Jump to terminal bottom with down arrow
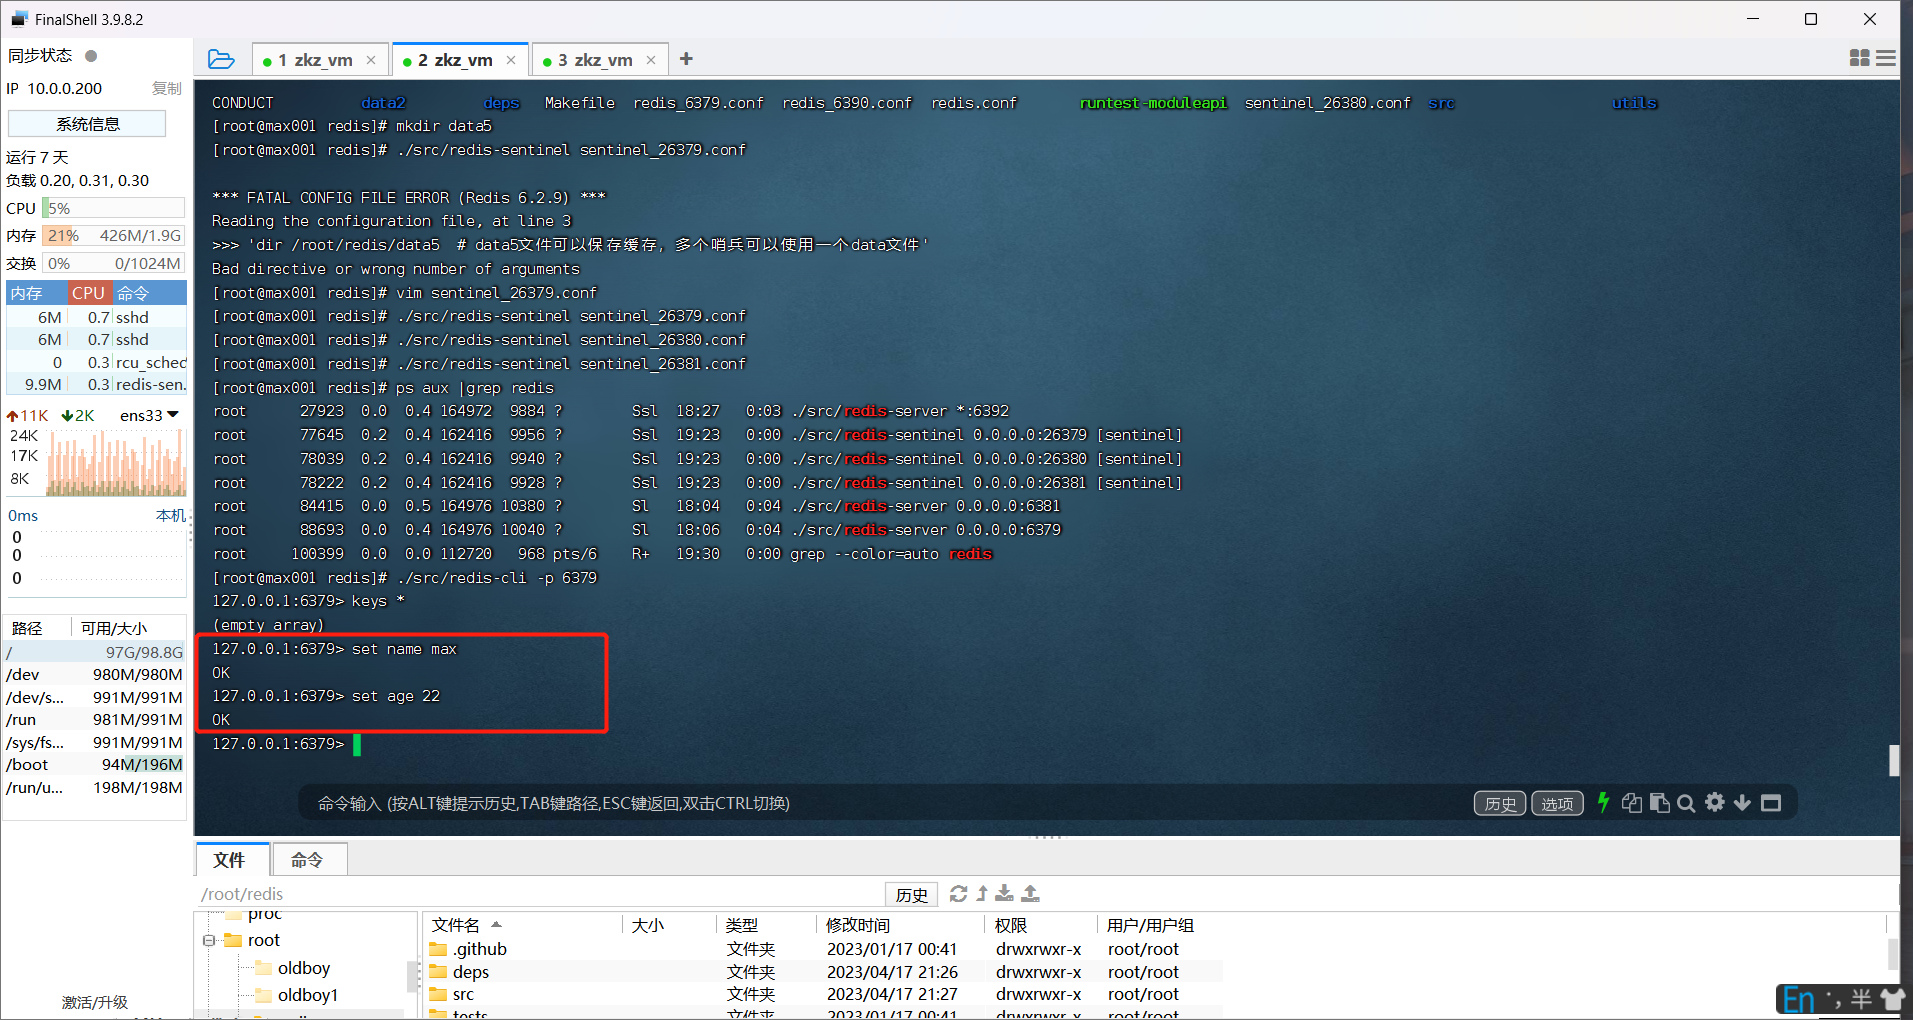 (1742, 803)
